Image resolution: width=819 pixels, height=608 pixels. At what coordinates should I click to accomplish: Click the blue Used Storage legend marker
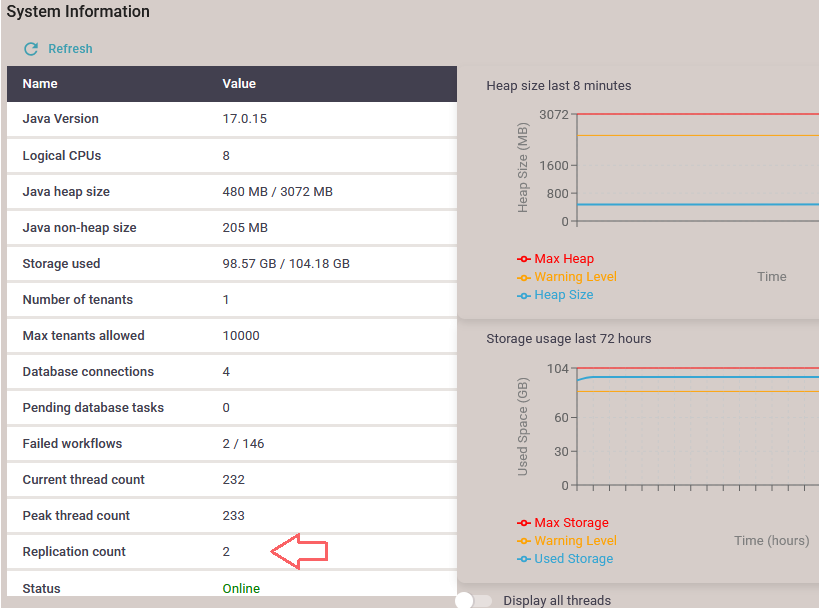(524, 559)
